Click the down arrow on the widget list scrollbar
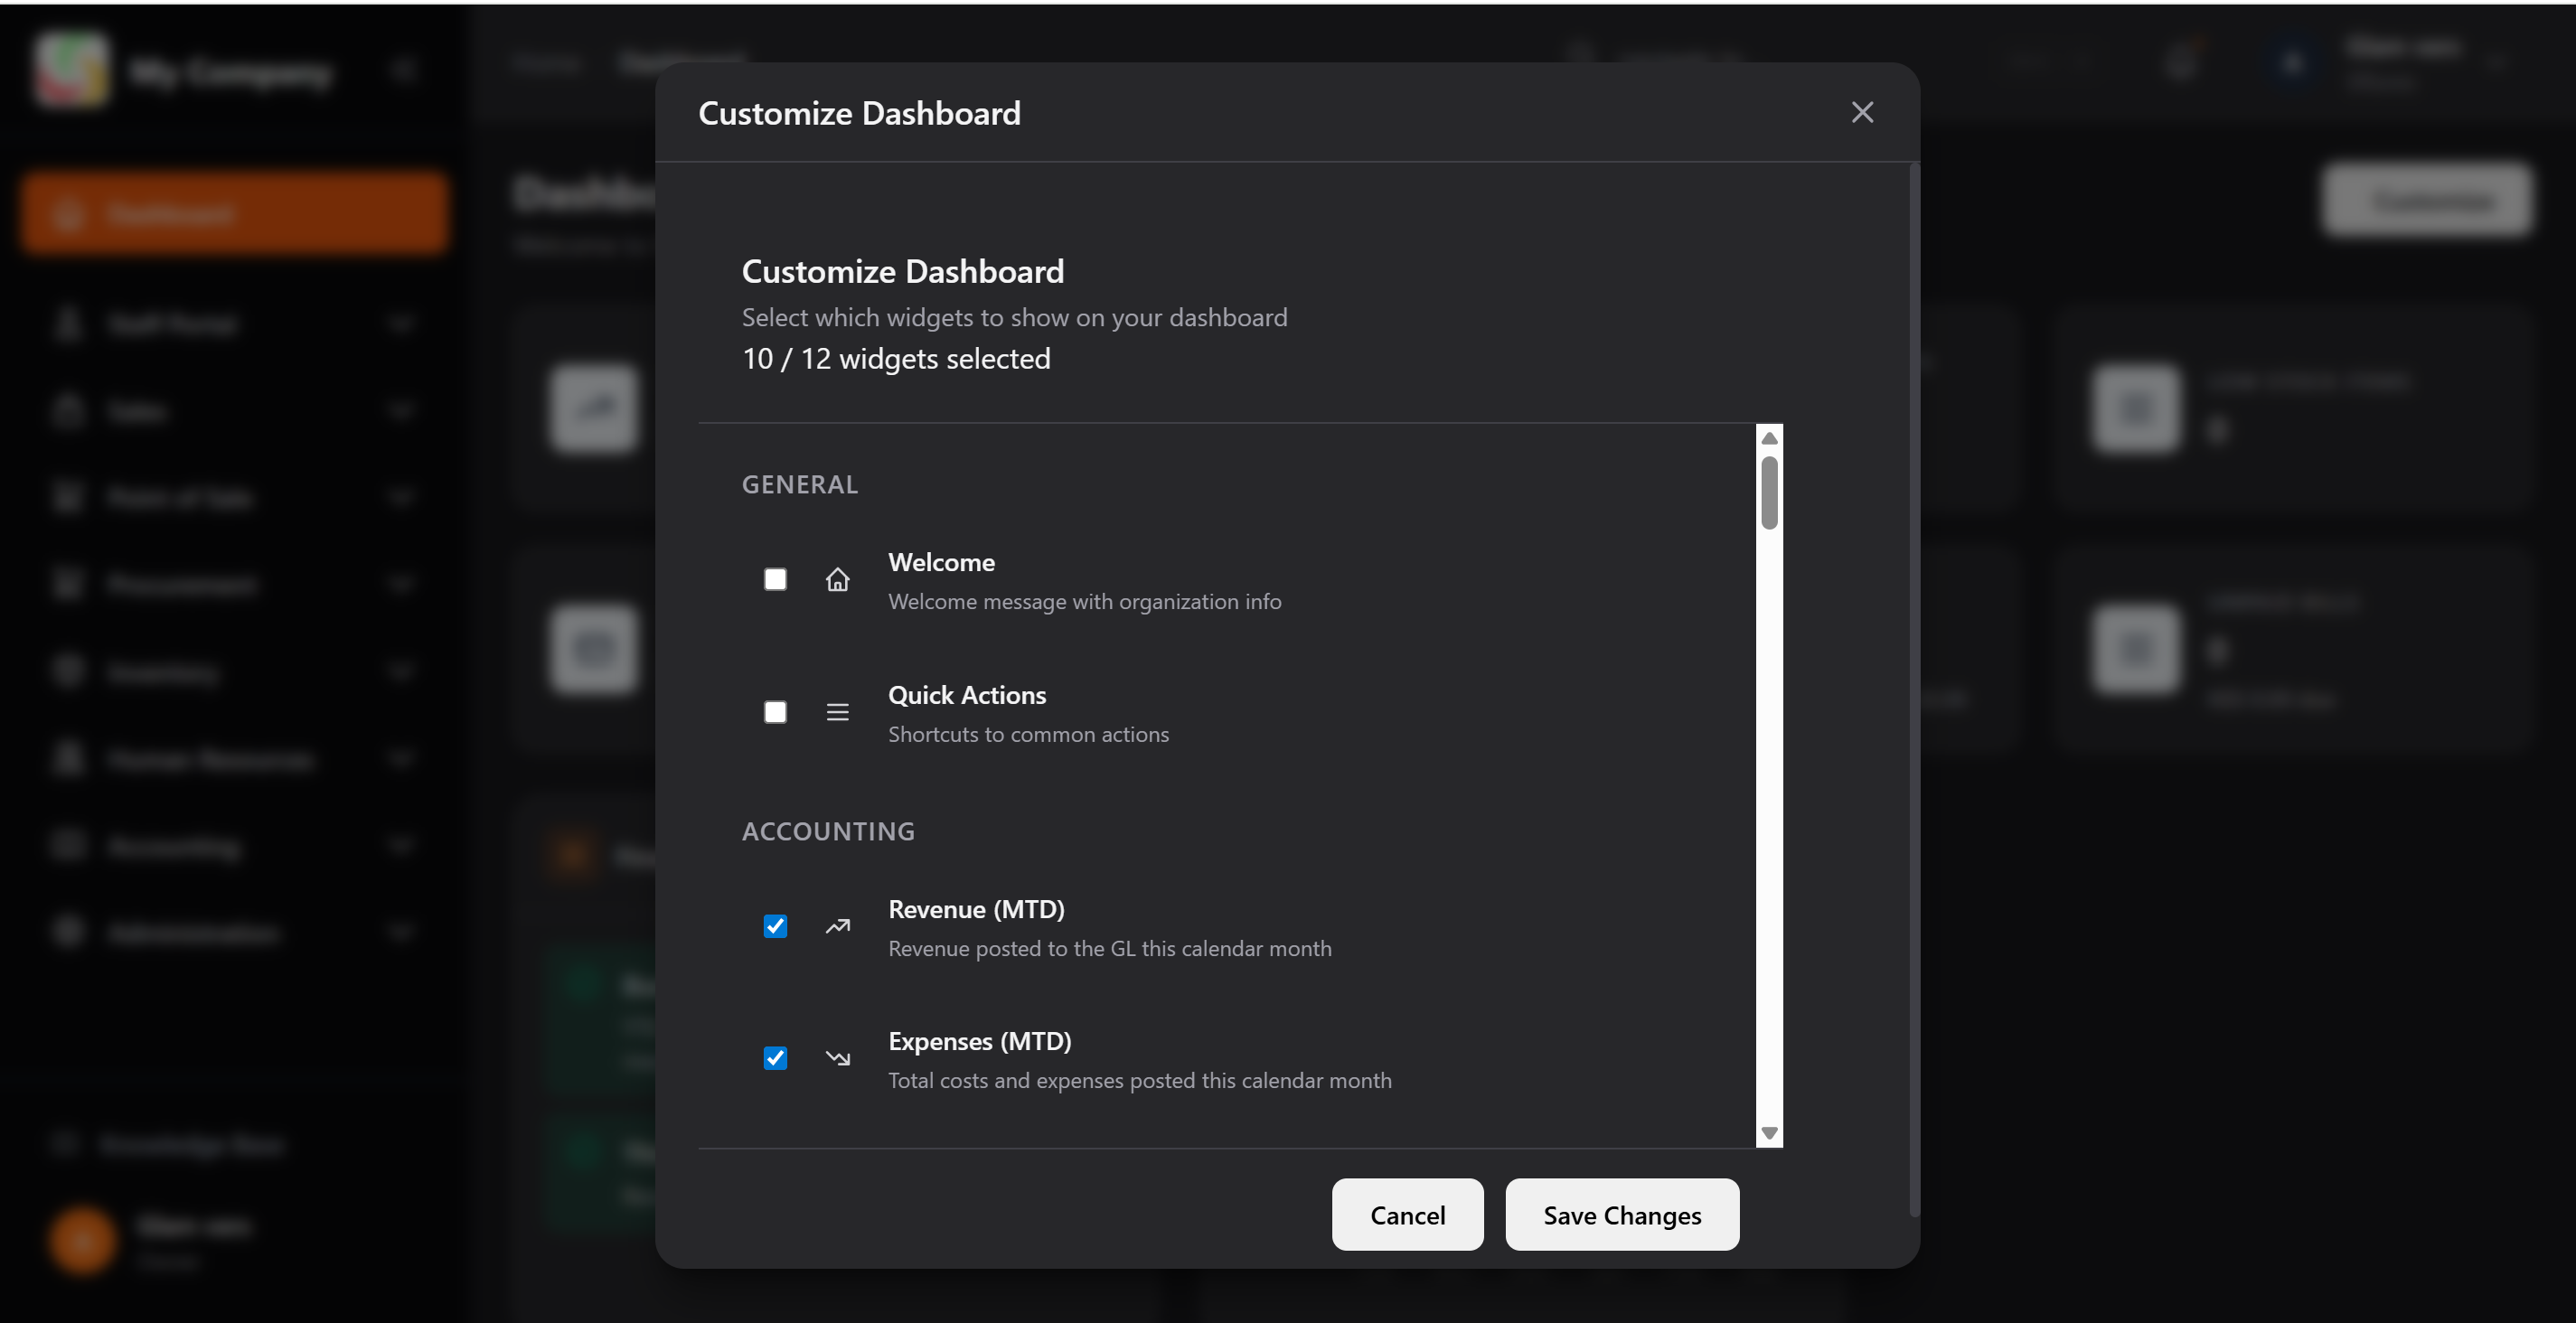The image size is (2576, 1323). [x=1770, y=1133]
